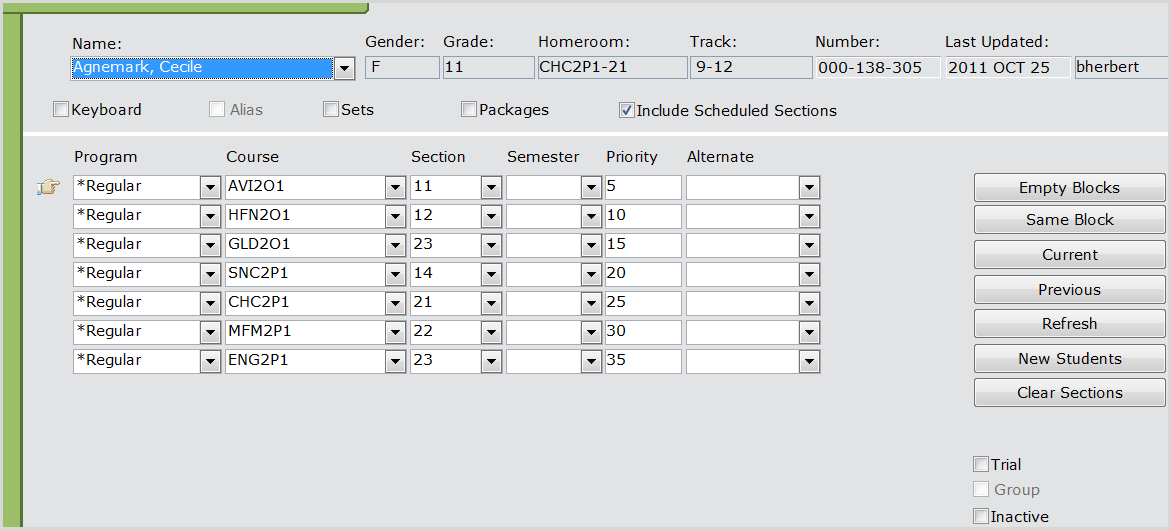1171x530 pixels.
Task: Click the Priority field showing 25
Action: (x=642, y=304)
